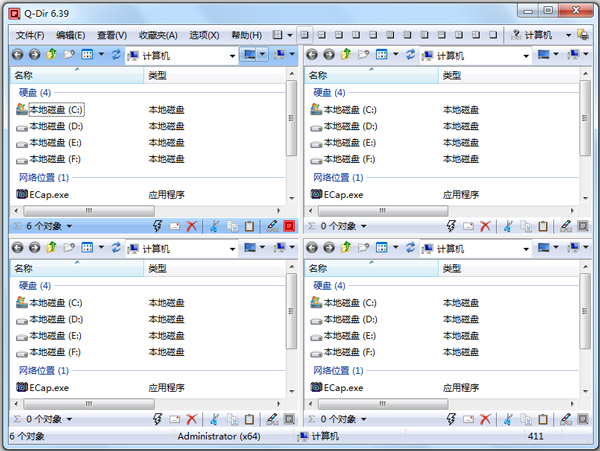The height and width of the screenshot is (451, 600).
Task: Go up one level in the top-right pane
Action: pyautogui.click(x=346, y=55)
